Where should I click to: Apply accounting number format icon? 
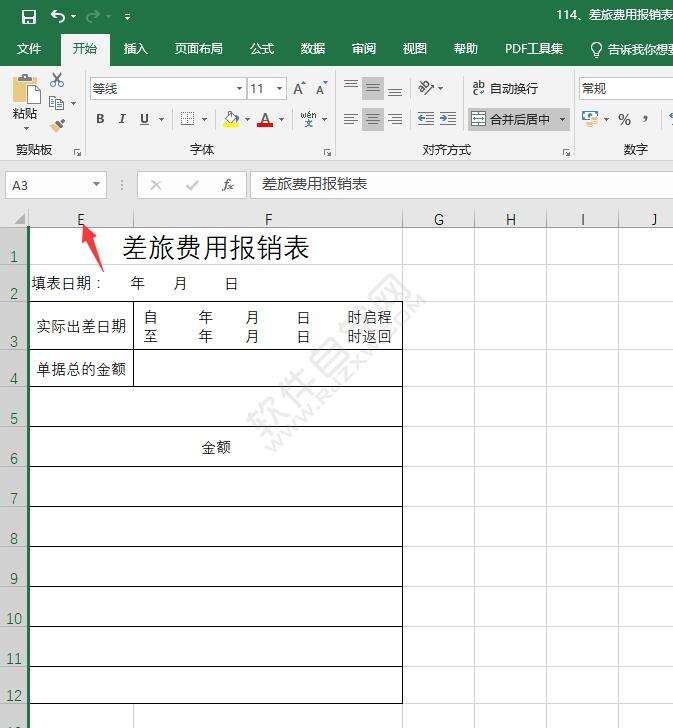(x=590, y=119)
